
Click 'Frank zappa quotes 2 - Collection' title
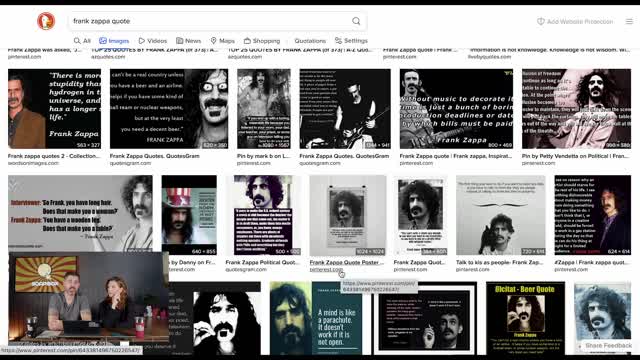(54, 156)
